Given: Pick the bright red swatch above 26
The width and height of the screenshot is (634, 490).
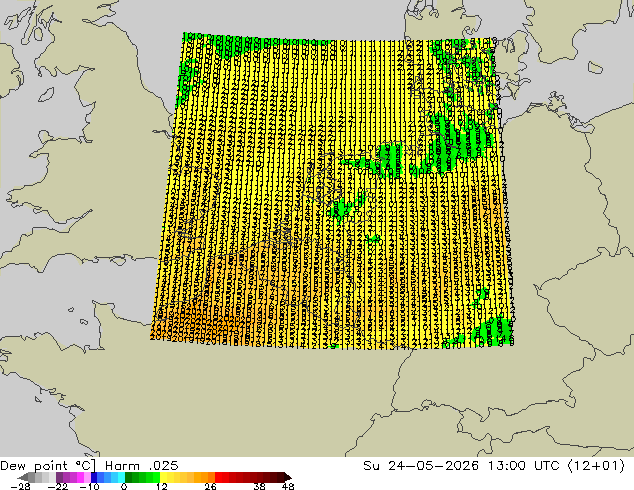Looking at the screenshot, I should 218,477.
